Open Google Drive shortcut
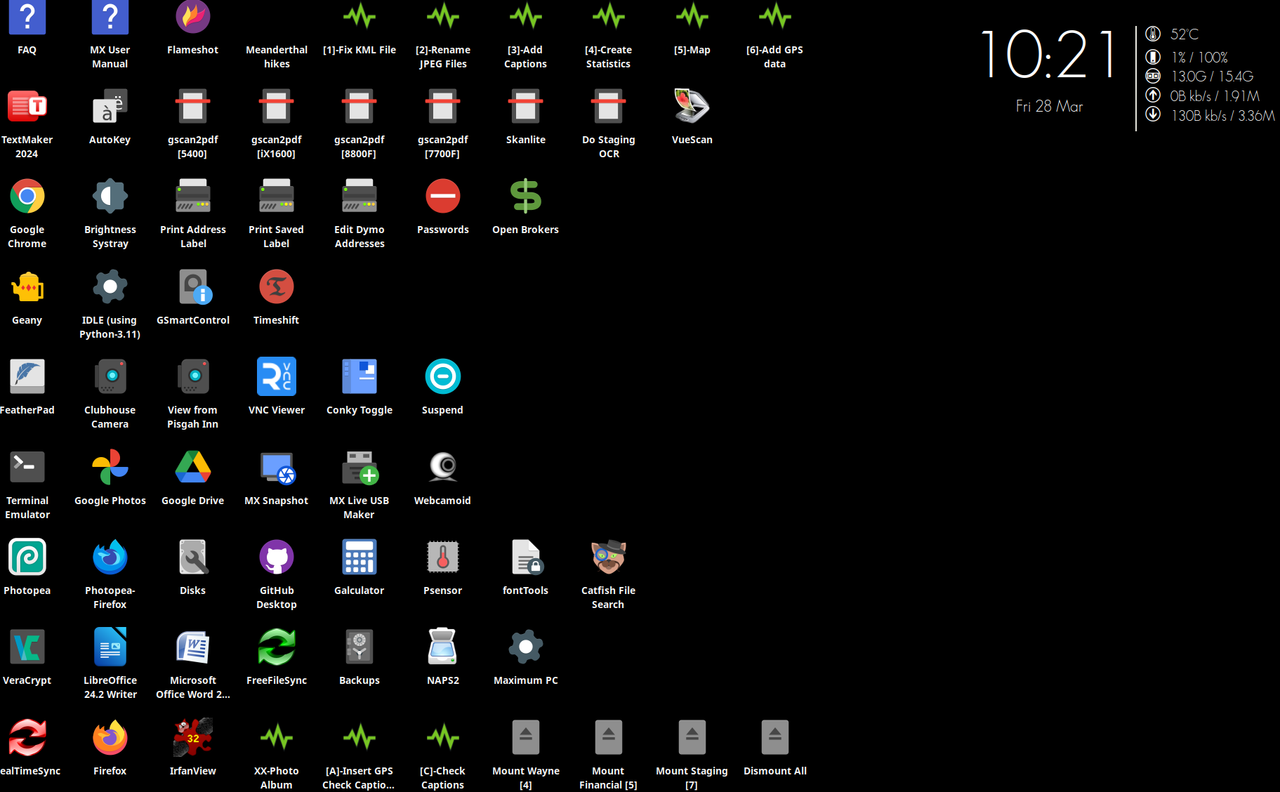Screen dimensions: 1280x792 pyautogui.click(x=193, y=467)
